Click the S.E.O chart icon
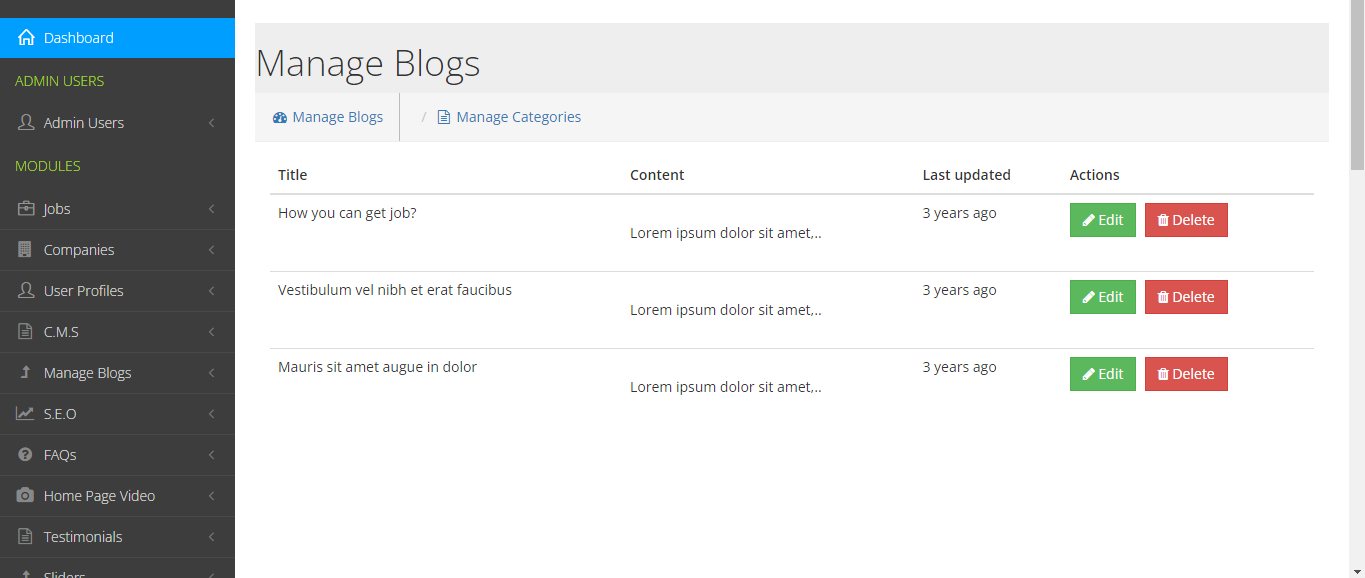The height and width of the screenshot is (578, 1365). 26,414
